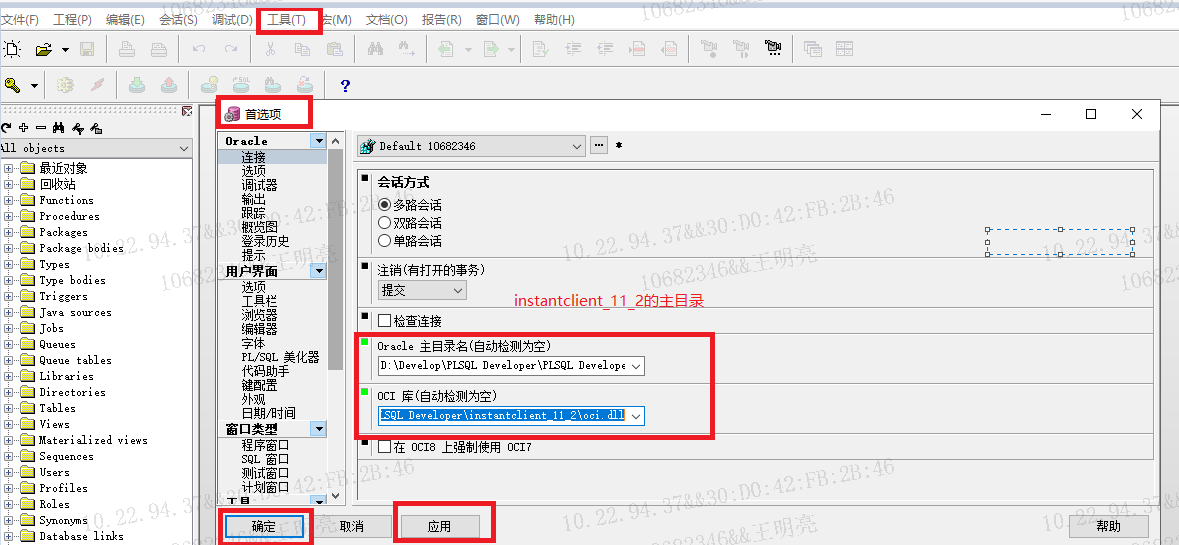
Task: Select the 多路会话 radio button
Action: tap(384, 204)
